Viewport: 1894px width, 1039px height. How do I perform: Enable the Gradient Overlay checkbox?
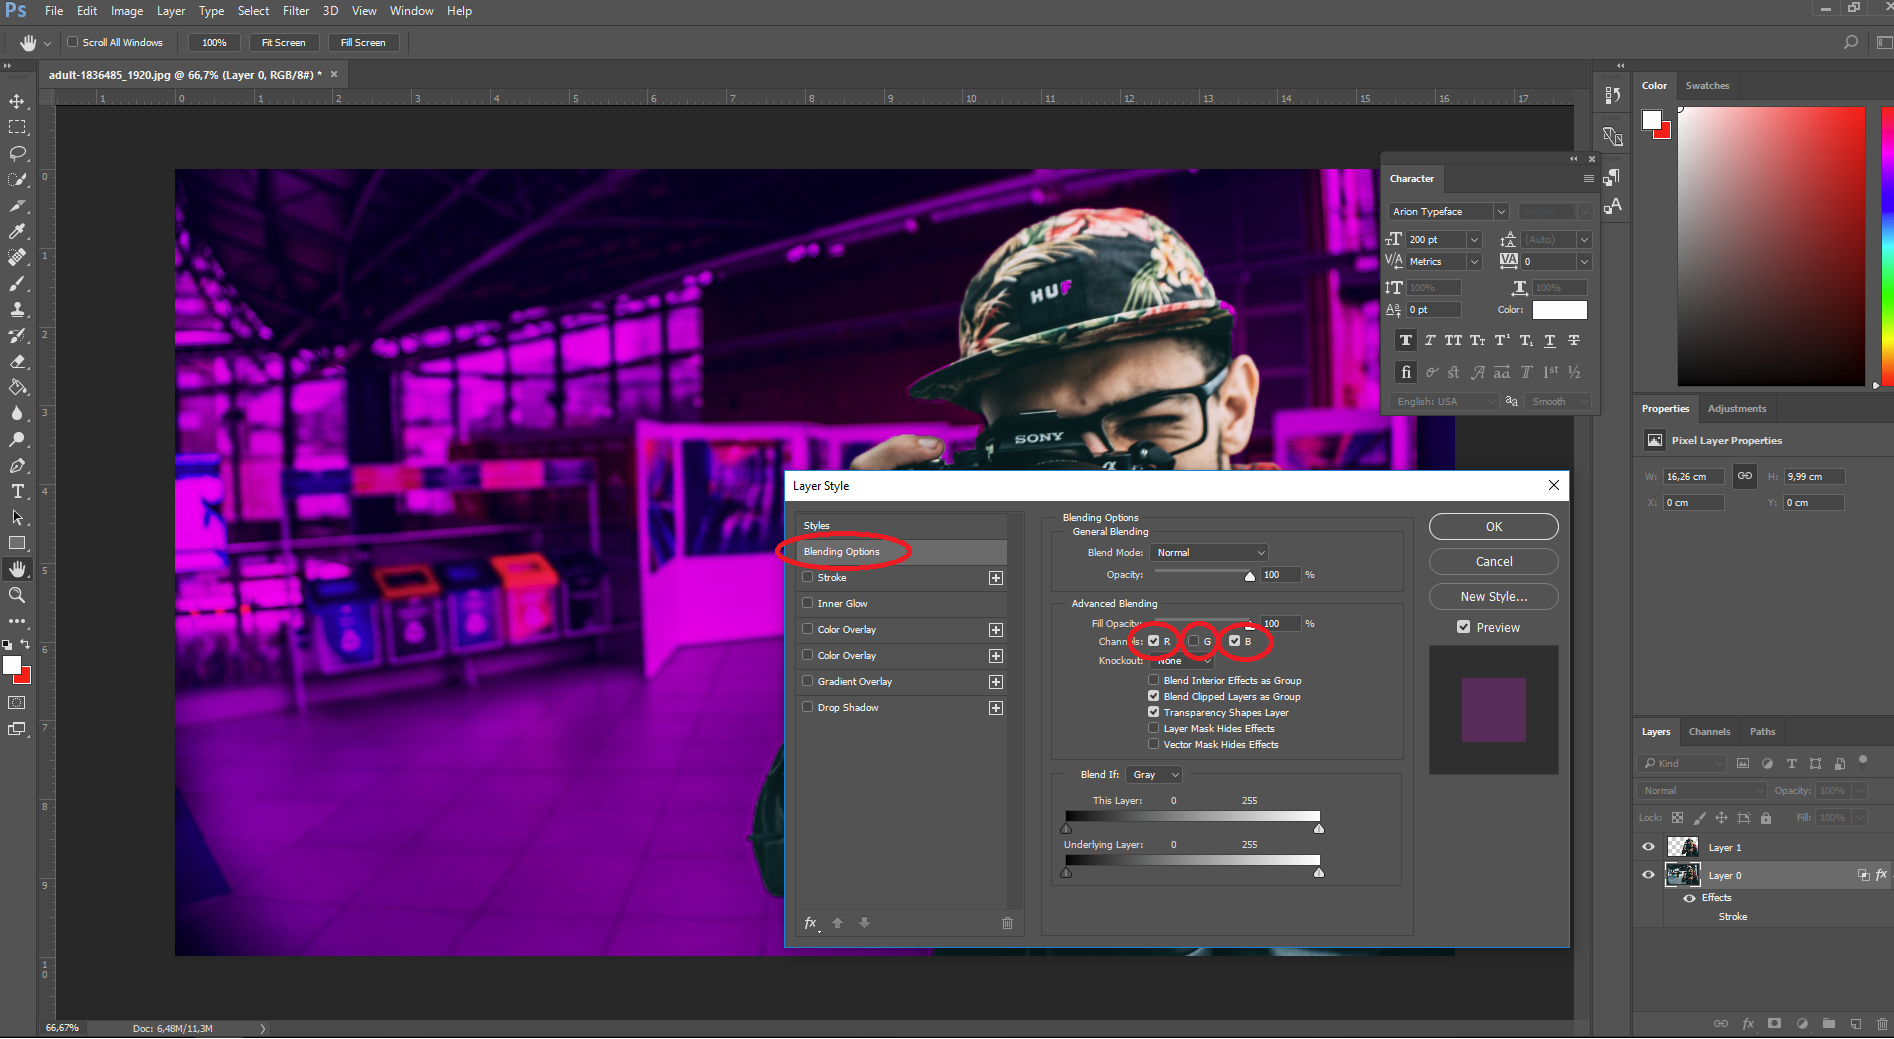pyautogui.click(x=808, y=681)
